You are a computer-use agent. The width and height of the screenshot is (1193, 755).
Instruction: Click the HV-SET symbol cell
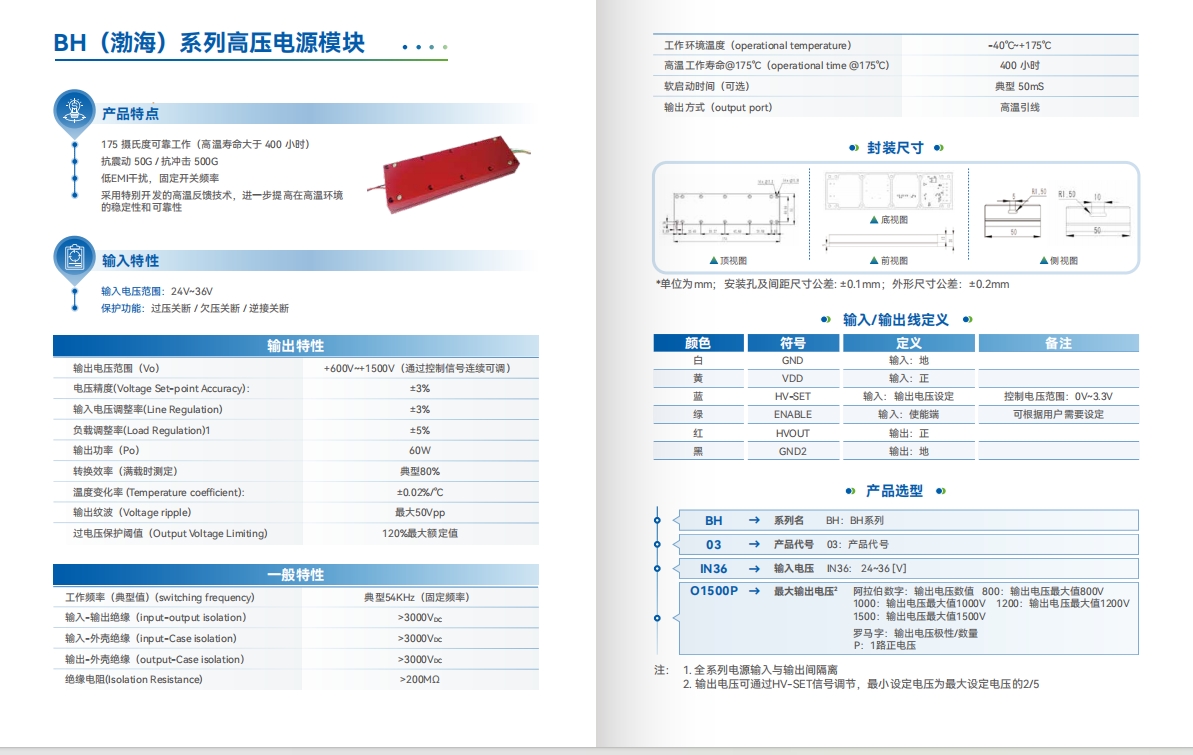coord(793,396)
